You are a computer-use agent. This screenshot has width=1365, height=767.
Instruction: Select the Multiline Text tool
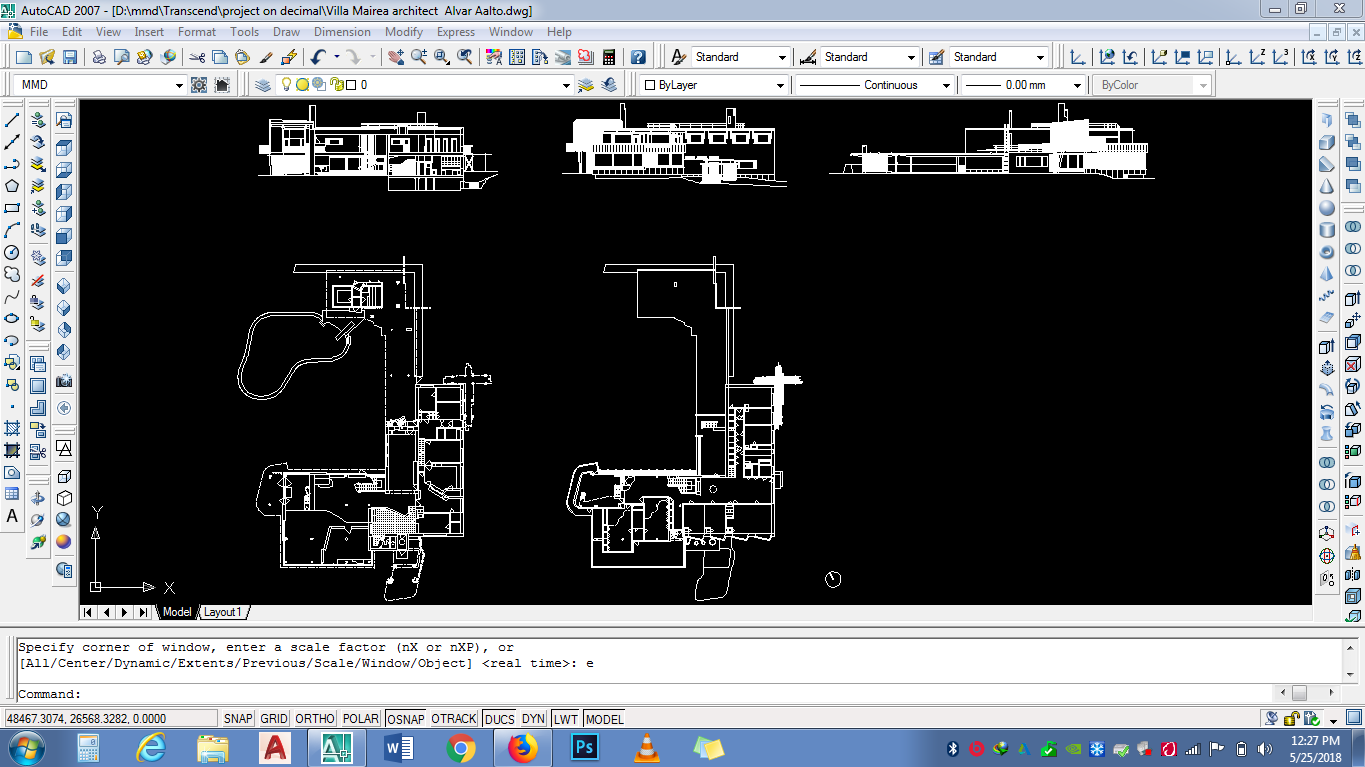[x=12, y=517]
